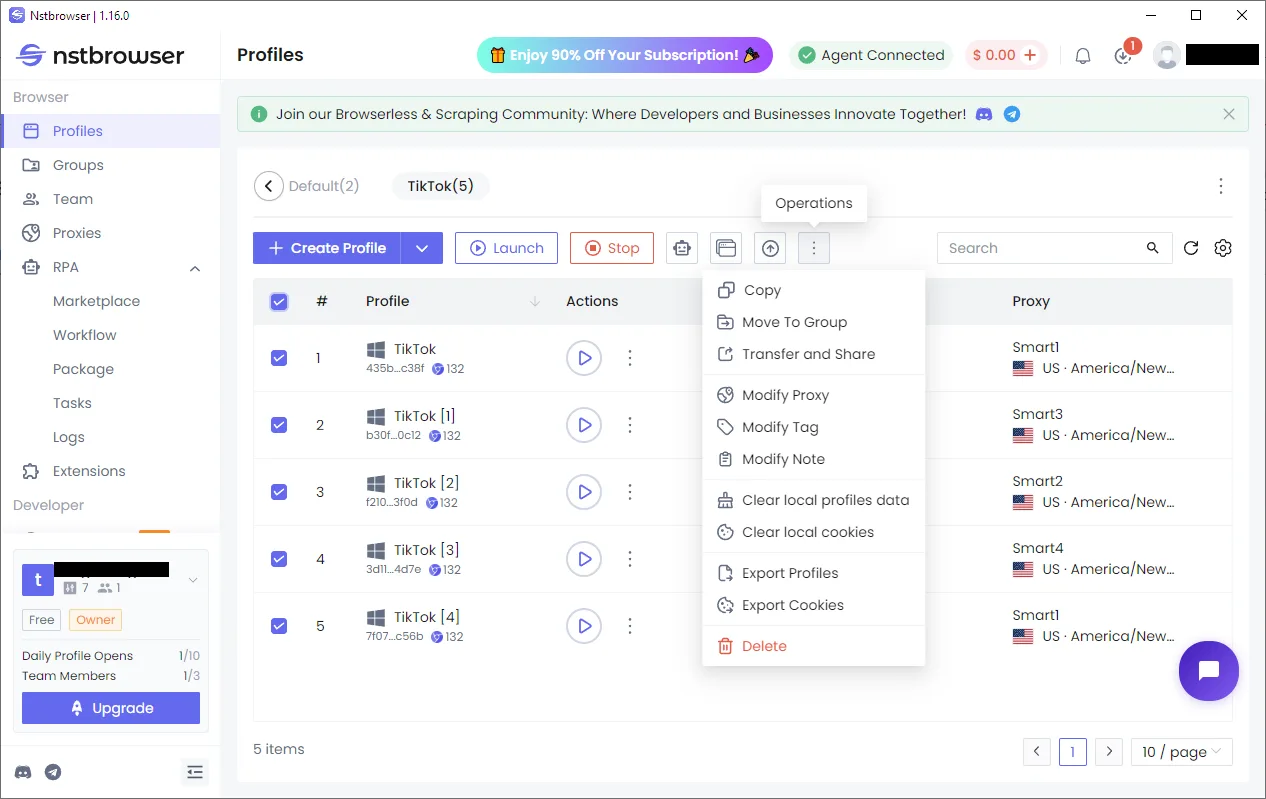Image resolution: width=1266 pixels, height=799 pixels.
Task: Toggle the select-all header checkbox
Action: [x=279, y=301]
